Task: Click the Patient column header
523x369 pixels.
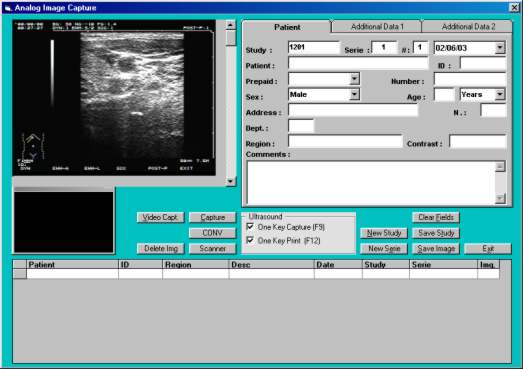Action: pos(72,265)
